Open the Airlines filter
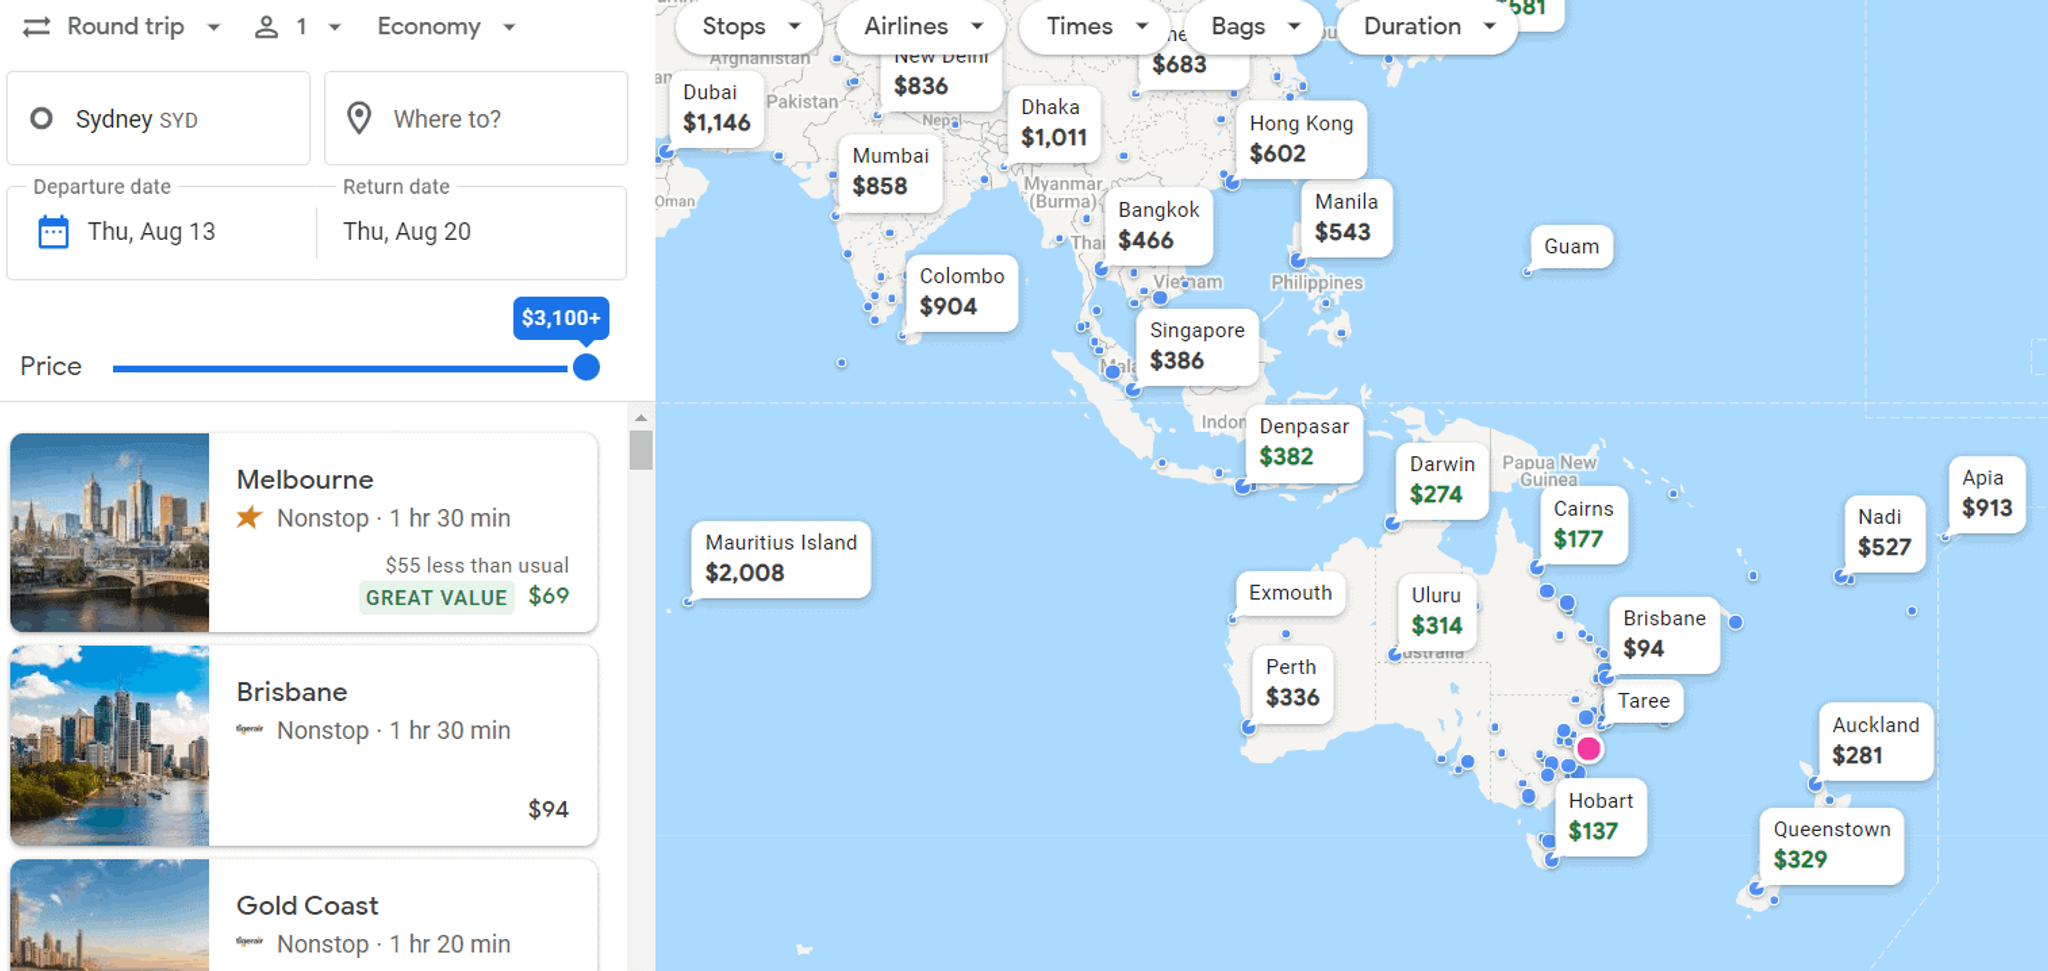This screenshot has height=971, width=2048. click(920, 27)
